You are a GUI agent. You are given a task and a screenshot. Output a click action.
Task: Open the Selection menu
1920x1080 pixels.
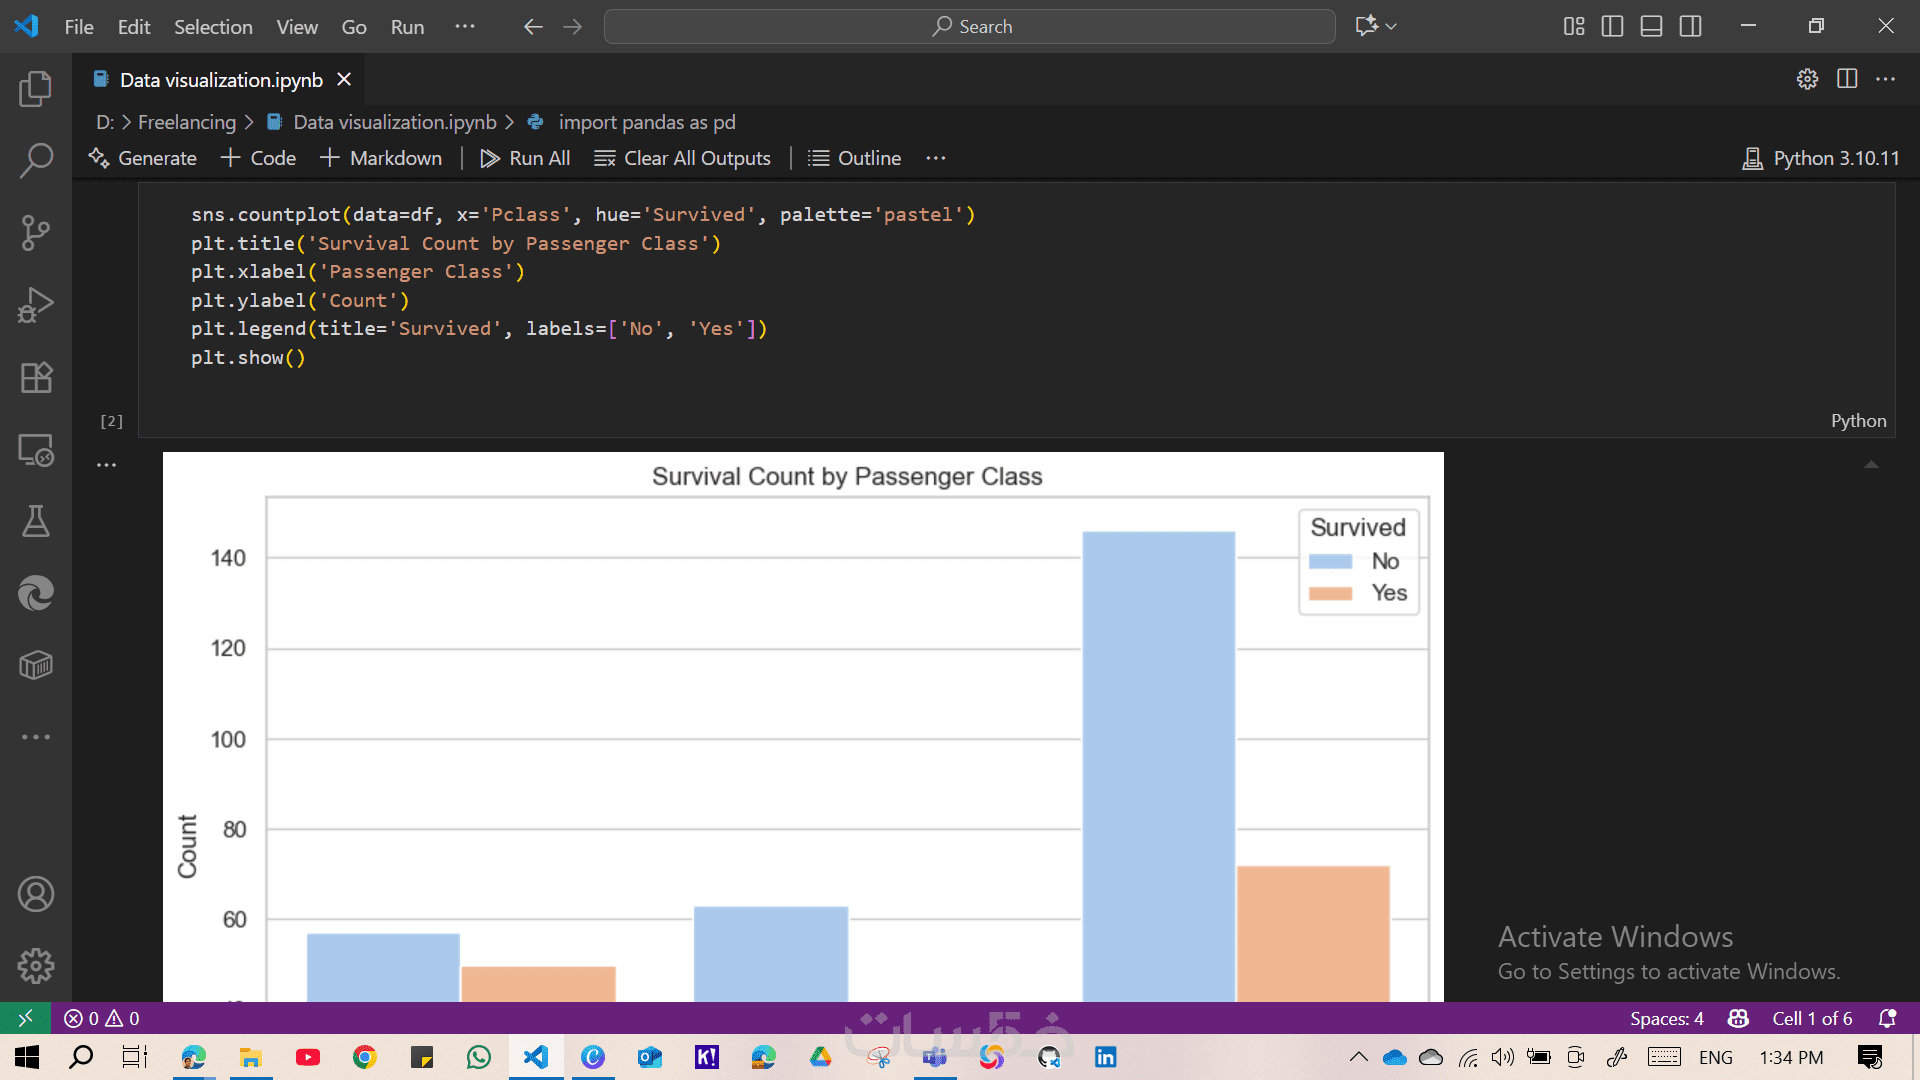[213, 27]
